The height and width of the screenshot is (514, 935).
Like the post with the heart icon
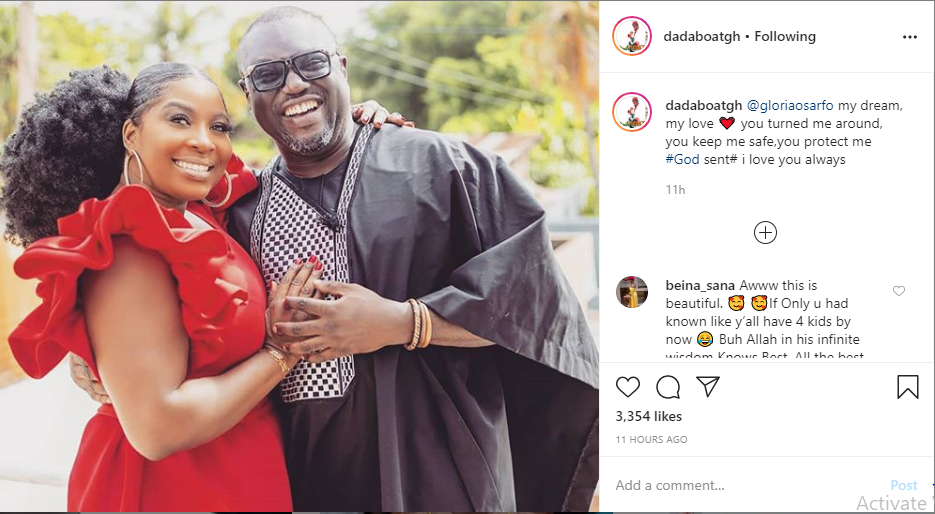pyautogui.click(x=628, y=387)
